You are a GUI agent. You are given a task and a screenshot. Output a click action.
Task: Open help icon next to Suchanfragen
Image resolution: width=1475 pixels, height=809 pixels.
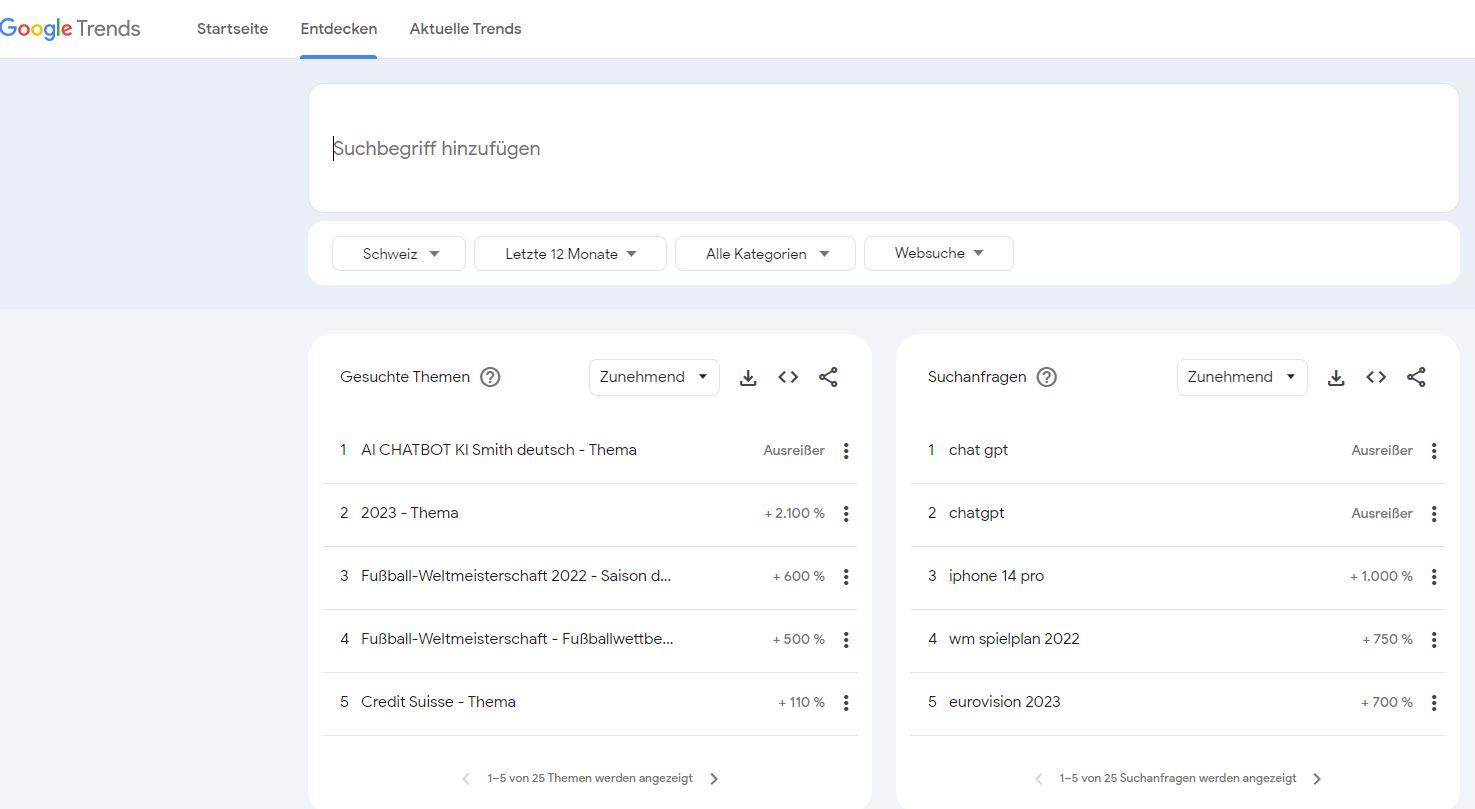[1046, 377]
